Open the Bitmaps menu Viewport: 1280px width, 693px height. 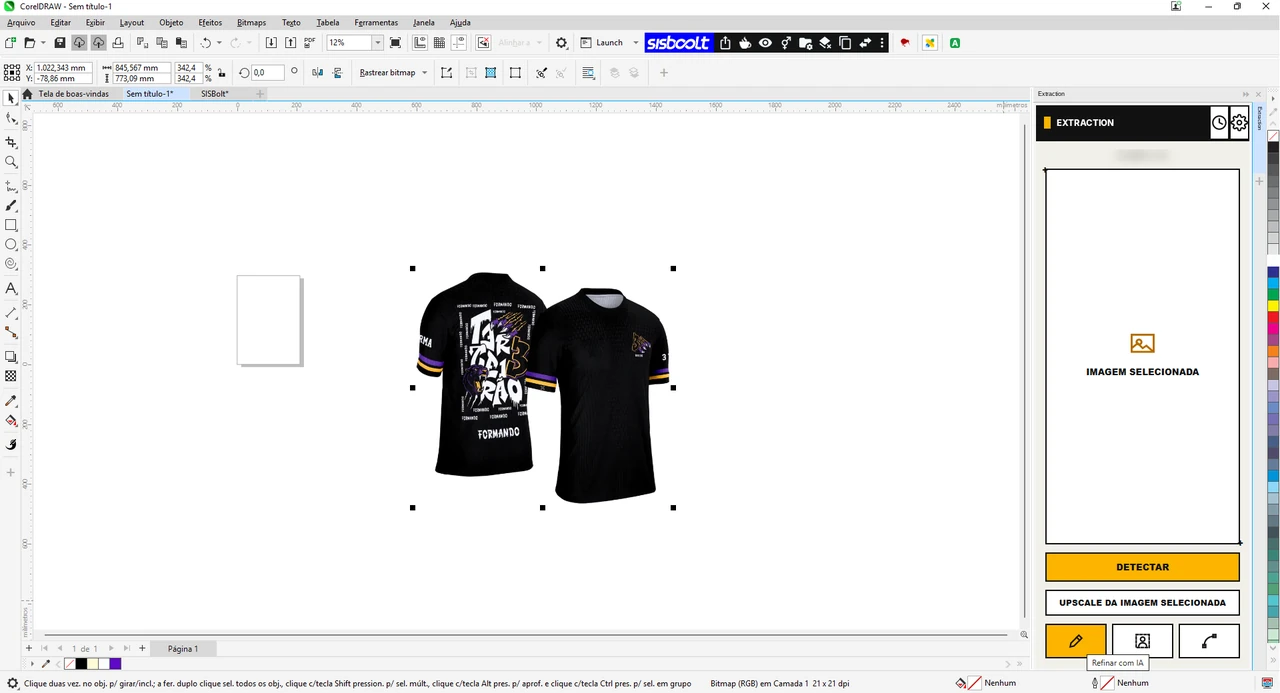(x=251, y=22)
